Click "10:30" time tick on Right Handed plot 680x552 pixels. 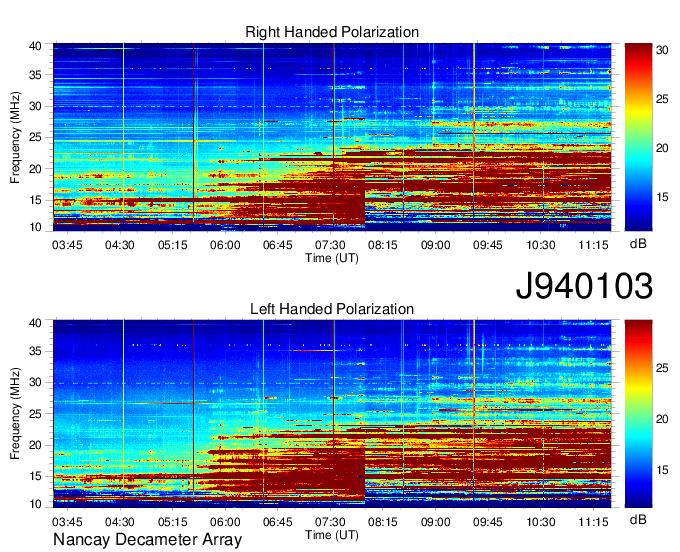pos(541,245)
